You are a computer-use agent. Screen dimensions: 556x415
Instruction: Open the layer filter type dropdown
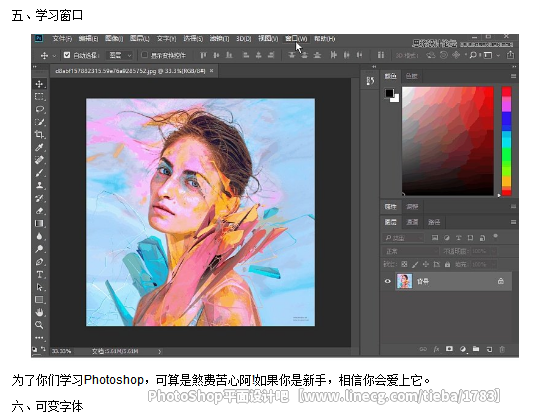click(404, 238)
